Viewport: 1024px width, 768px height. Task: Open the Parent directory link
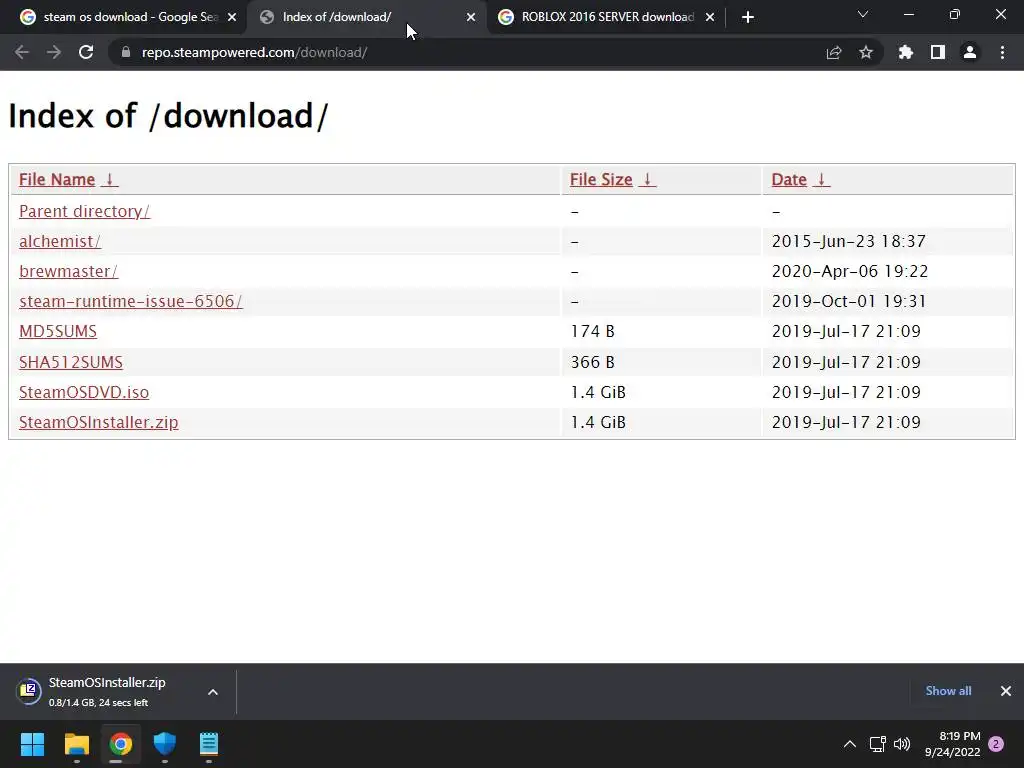tap(84, 212)
